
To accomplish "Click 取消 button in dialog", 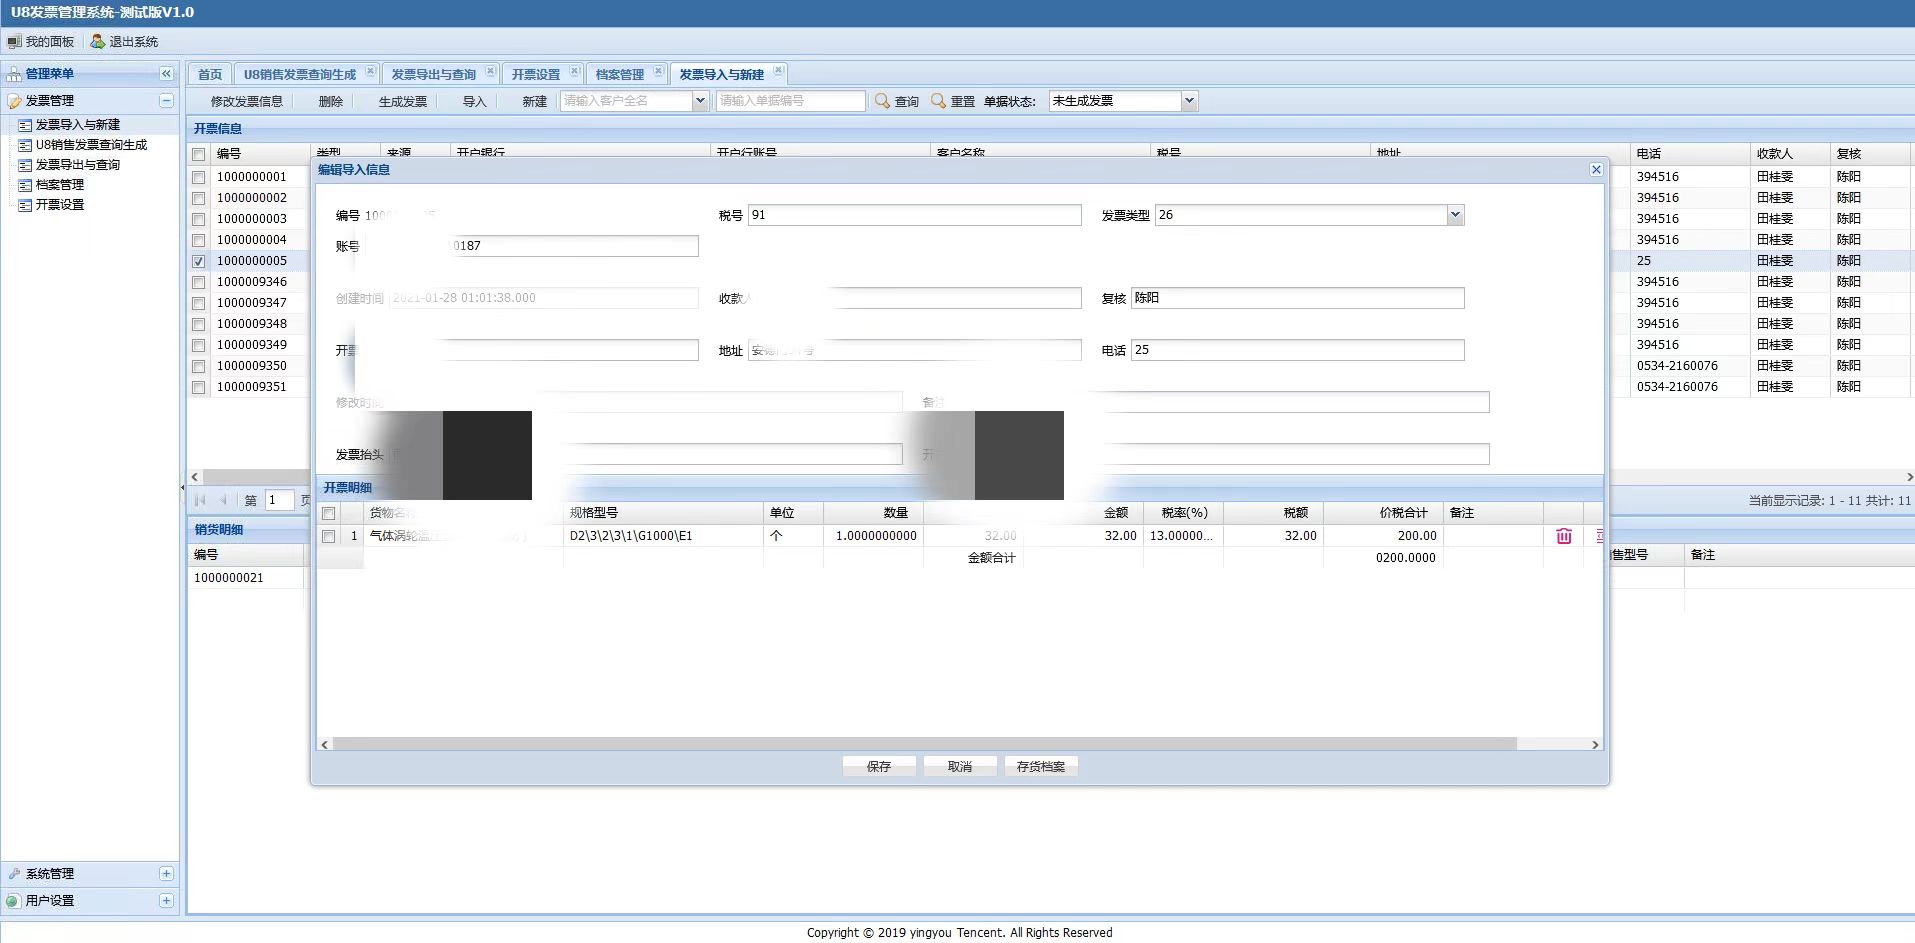I will (x=960, y=767).
